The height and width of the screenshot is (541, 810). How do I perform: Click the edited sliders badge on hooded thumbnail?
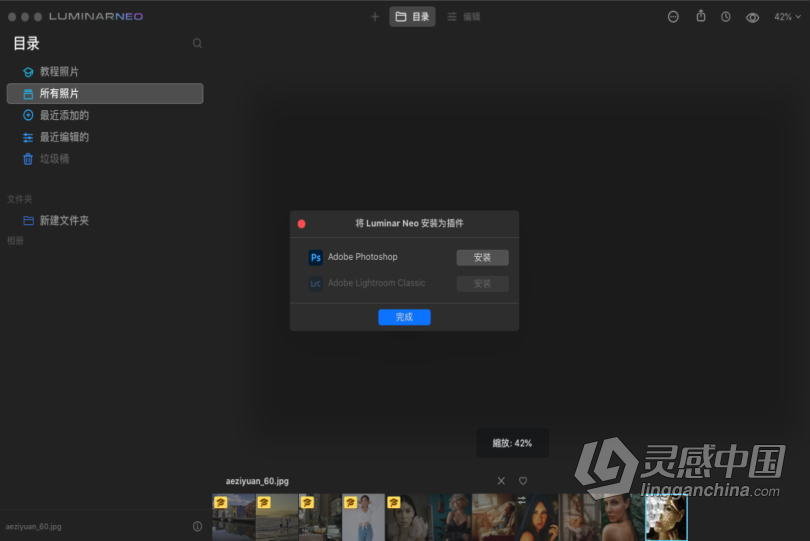[522, 500]
